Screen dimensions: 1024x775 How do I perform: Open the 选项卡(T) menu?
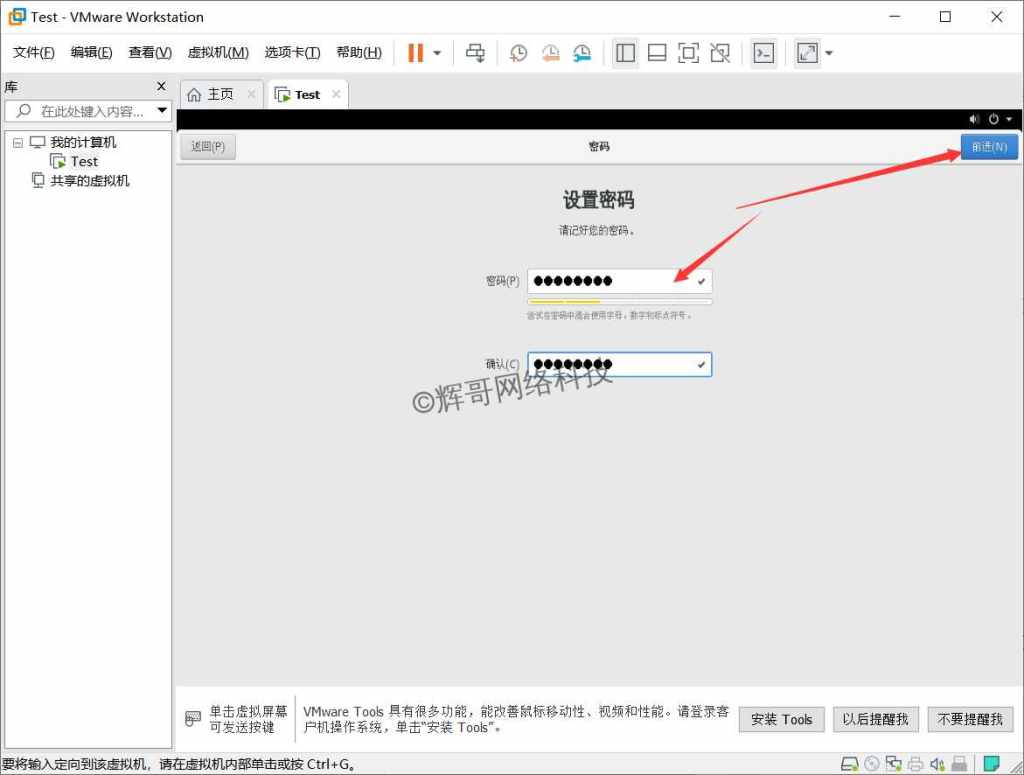point(292,52)
